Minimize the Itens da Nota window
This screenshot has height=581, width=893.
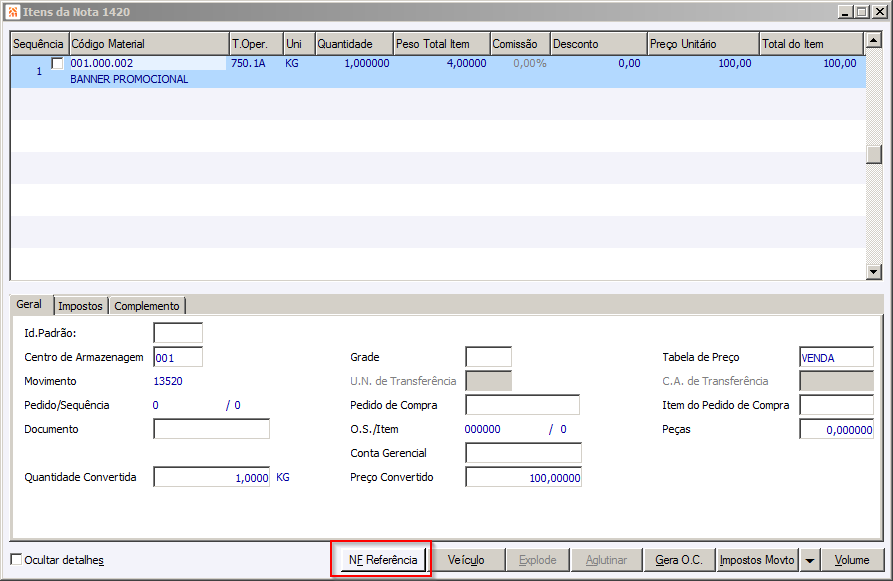point(846,11)
